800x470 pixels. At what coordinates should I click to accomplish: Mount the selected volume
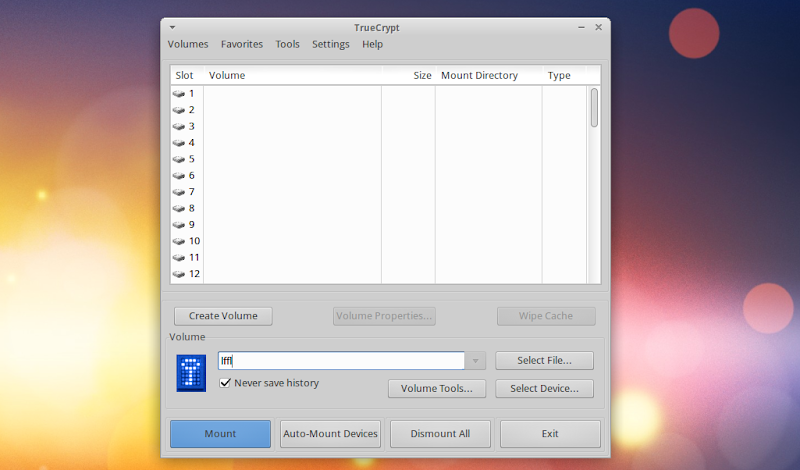coord(220,434)
